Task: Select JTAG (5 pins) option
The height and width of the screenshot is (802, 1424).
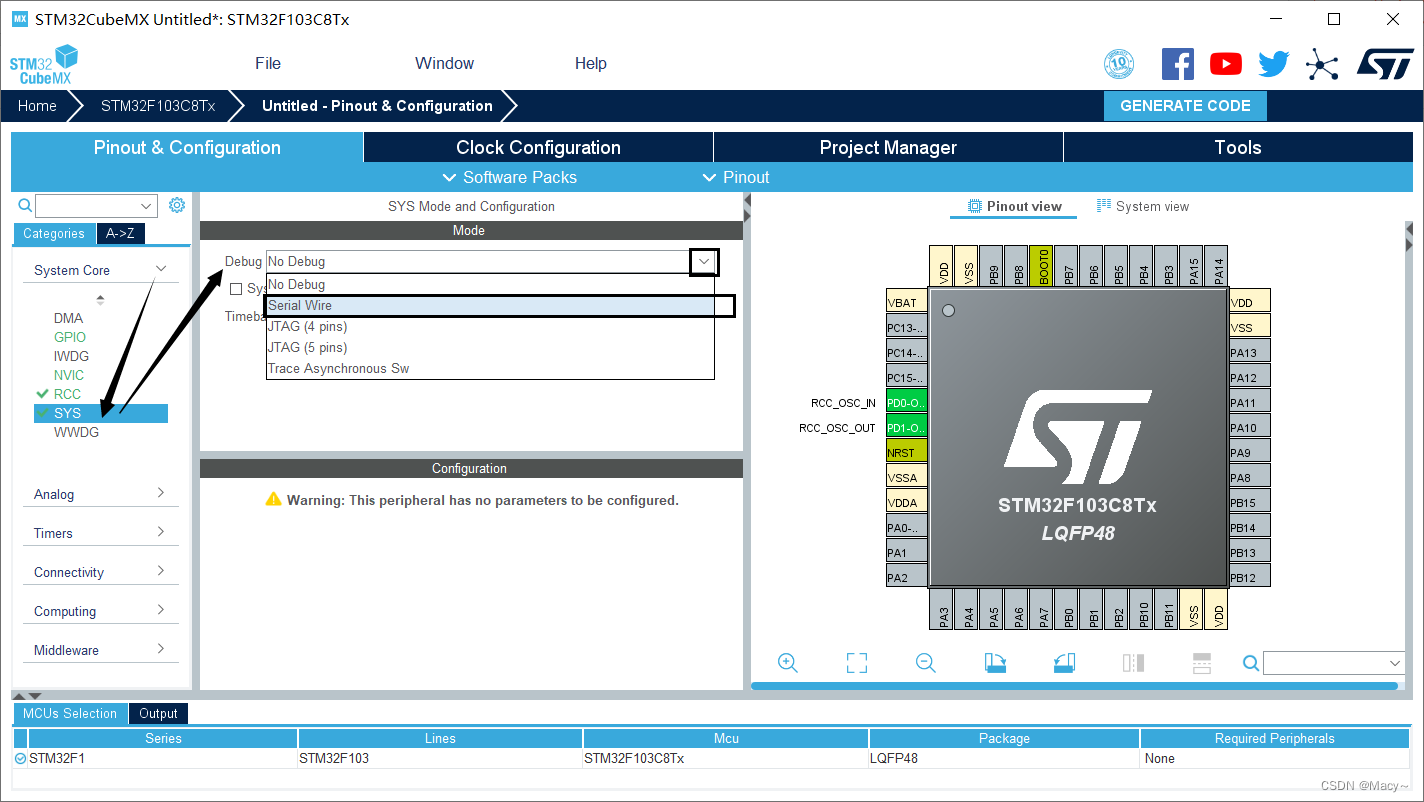Action: (x=490, y=347)
